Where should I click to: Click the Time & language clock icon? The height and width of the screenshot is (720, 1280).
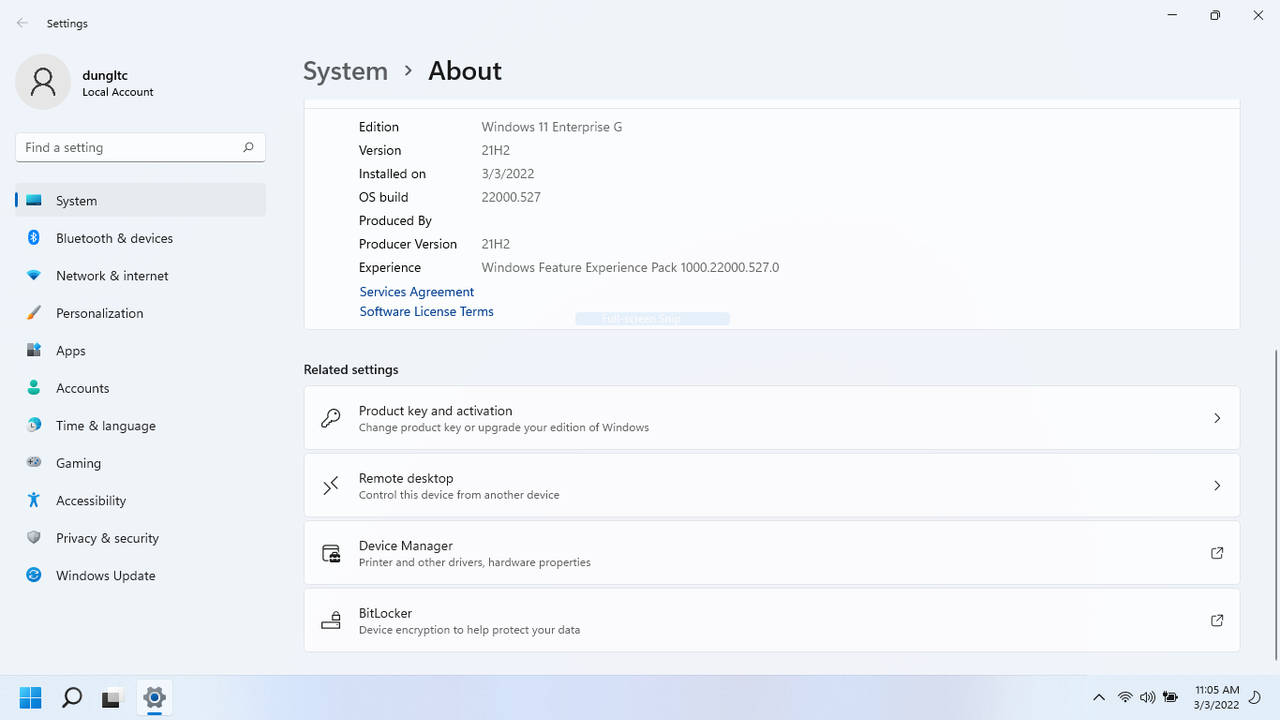pos(33,425)
